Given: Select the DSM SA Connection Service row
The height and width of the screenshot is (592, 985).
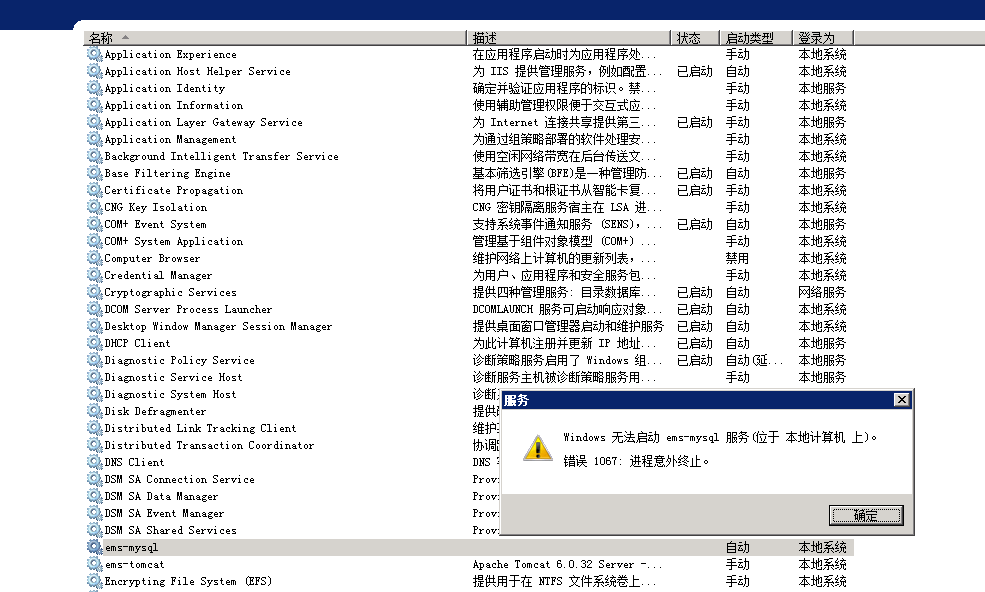Looking at the screenshot, I should coord(292,479).
